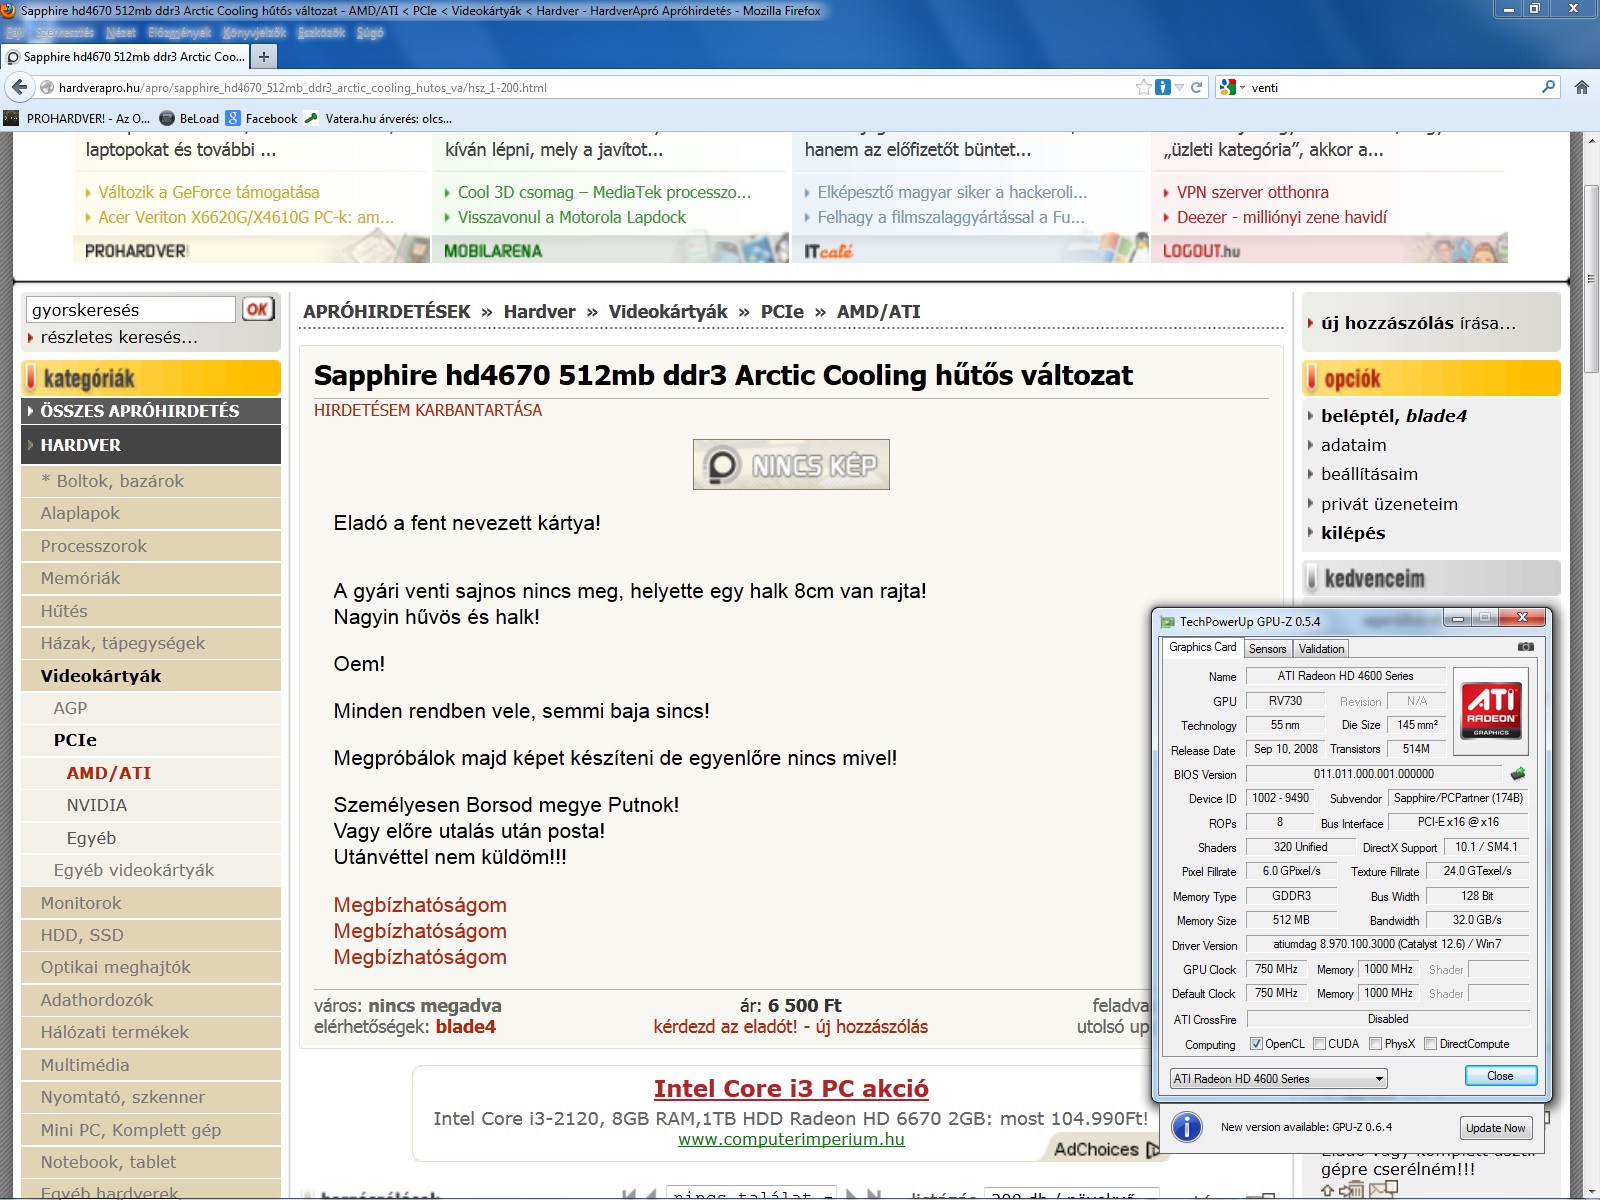Focus the gyorskeresés quick search field
The width and height of the screenshot is (1600, 1200).
[x=130, y=309]
